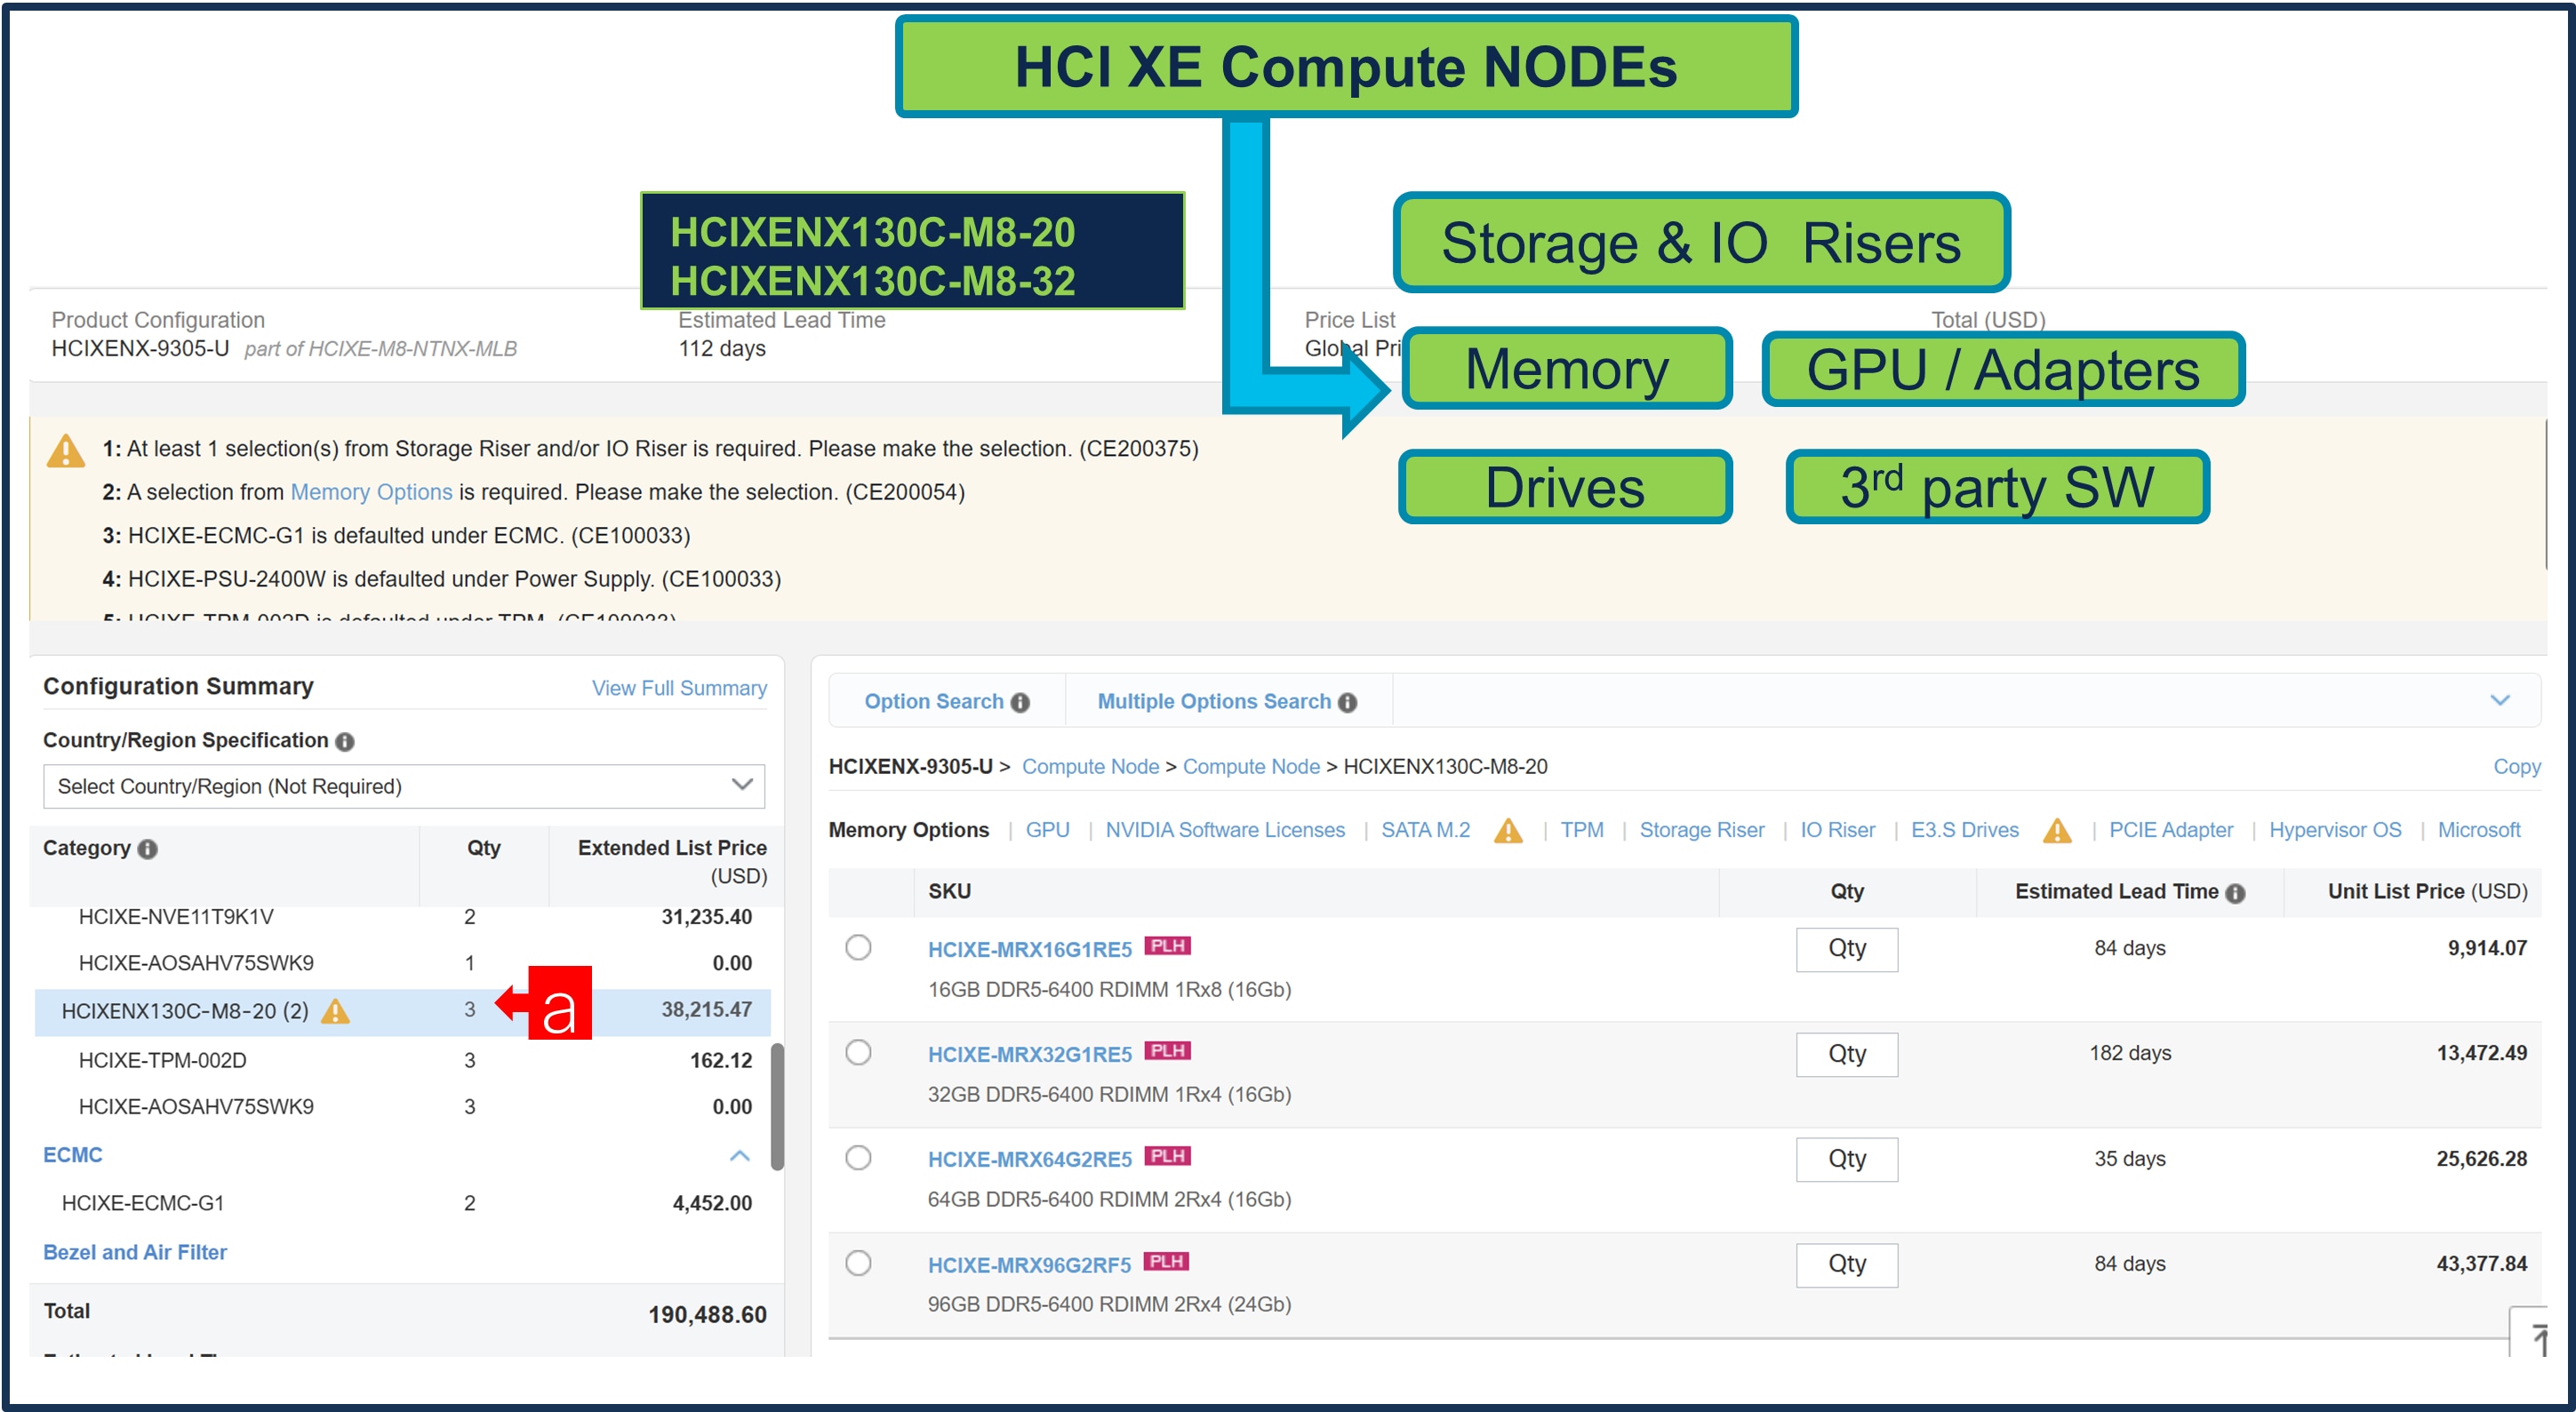Click the PLH badge on HCIXE-MRX96G2RF5
The height and width of the screenshot is (1412, 2576).
[1166, 1261]
